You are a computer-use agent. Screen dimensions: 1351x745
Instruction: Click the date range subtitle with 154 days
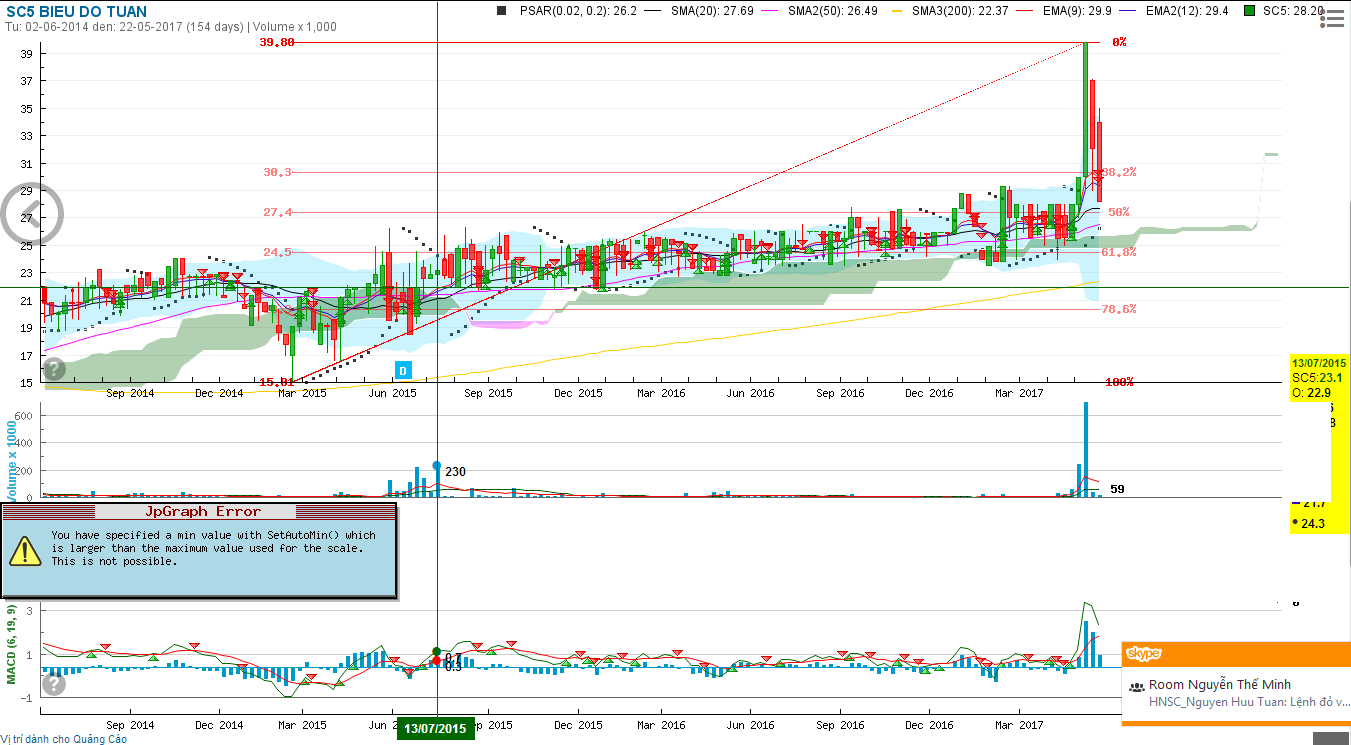pyautogui.click(x=170, y=27)
